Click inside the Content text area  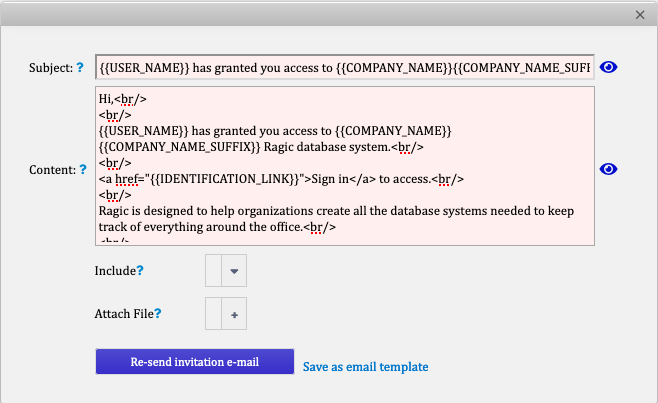[x=345, y=166]
